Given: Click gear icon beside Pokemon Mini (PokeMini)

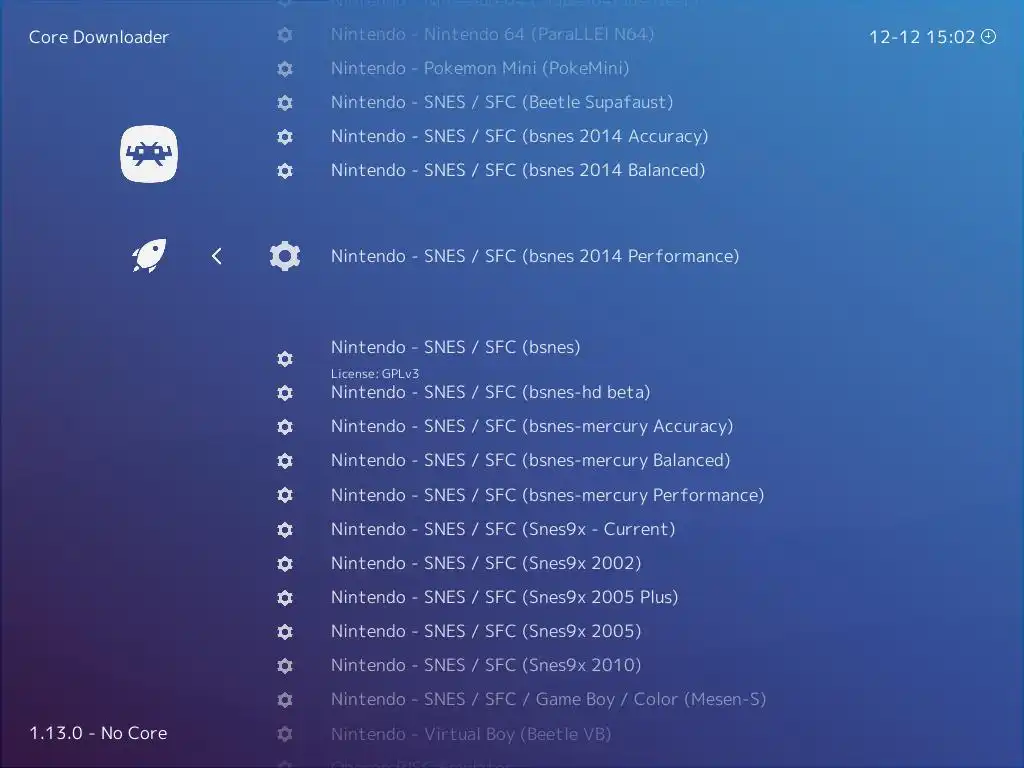Looking at the screenshot, I should (x=285, y=69).
